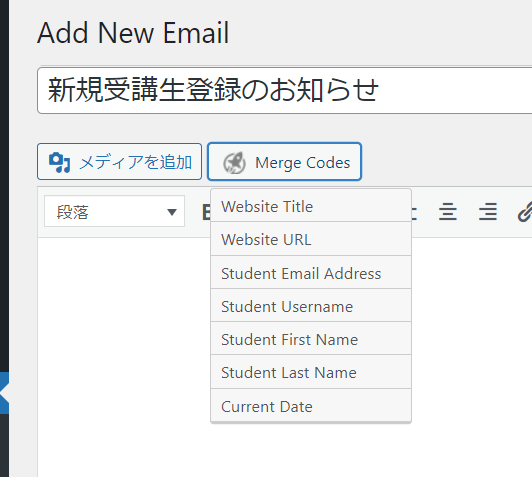This screenshot has width=532, height=477.
Task: Pick Student First Name merge code
Action: pos(311,339)
